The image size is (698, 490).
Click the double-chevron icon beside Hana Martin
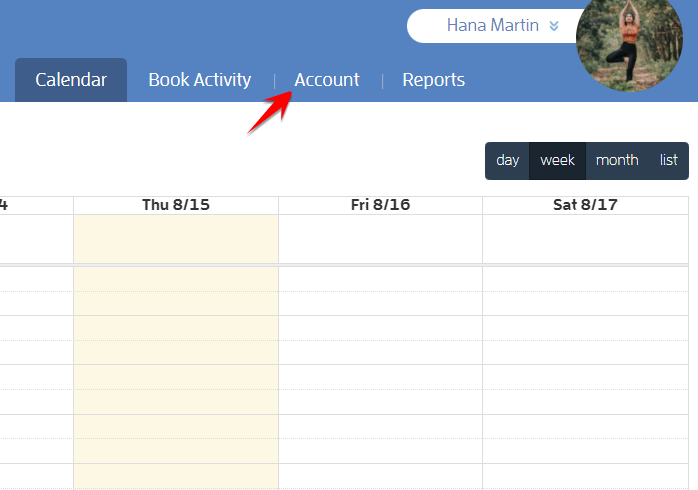[554, 26]
